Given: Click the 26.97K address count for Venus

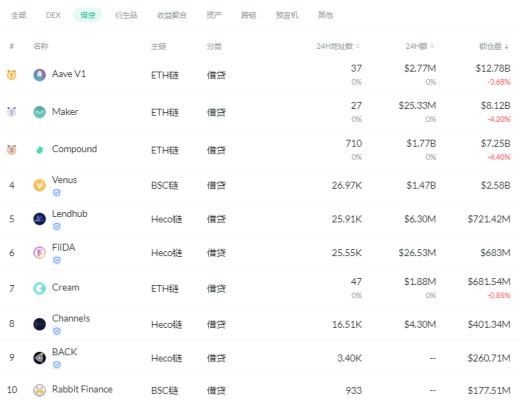Looking at the screenshot, I should [x=347, y=186].
